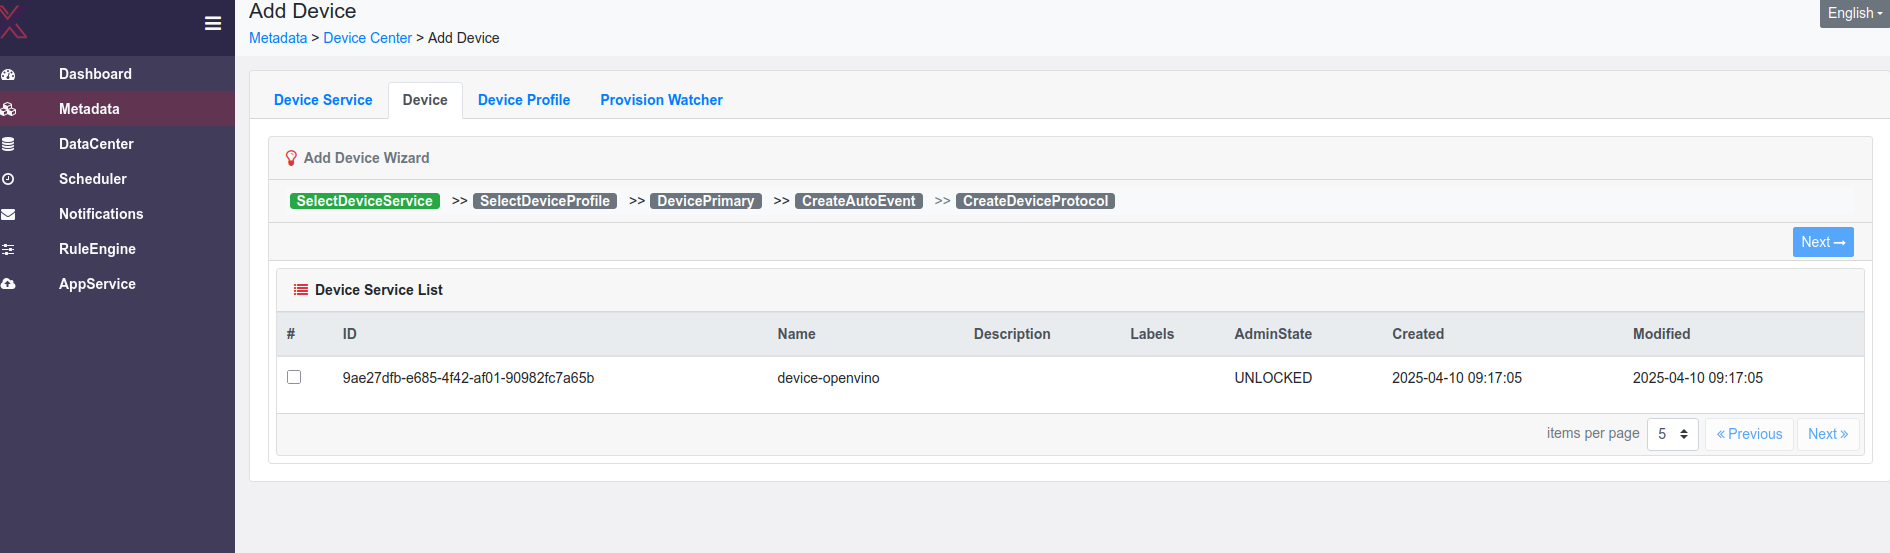Click the Device Center breadcrumb link
1890x553 pixels.
(367, 38)
